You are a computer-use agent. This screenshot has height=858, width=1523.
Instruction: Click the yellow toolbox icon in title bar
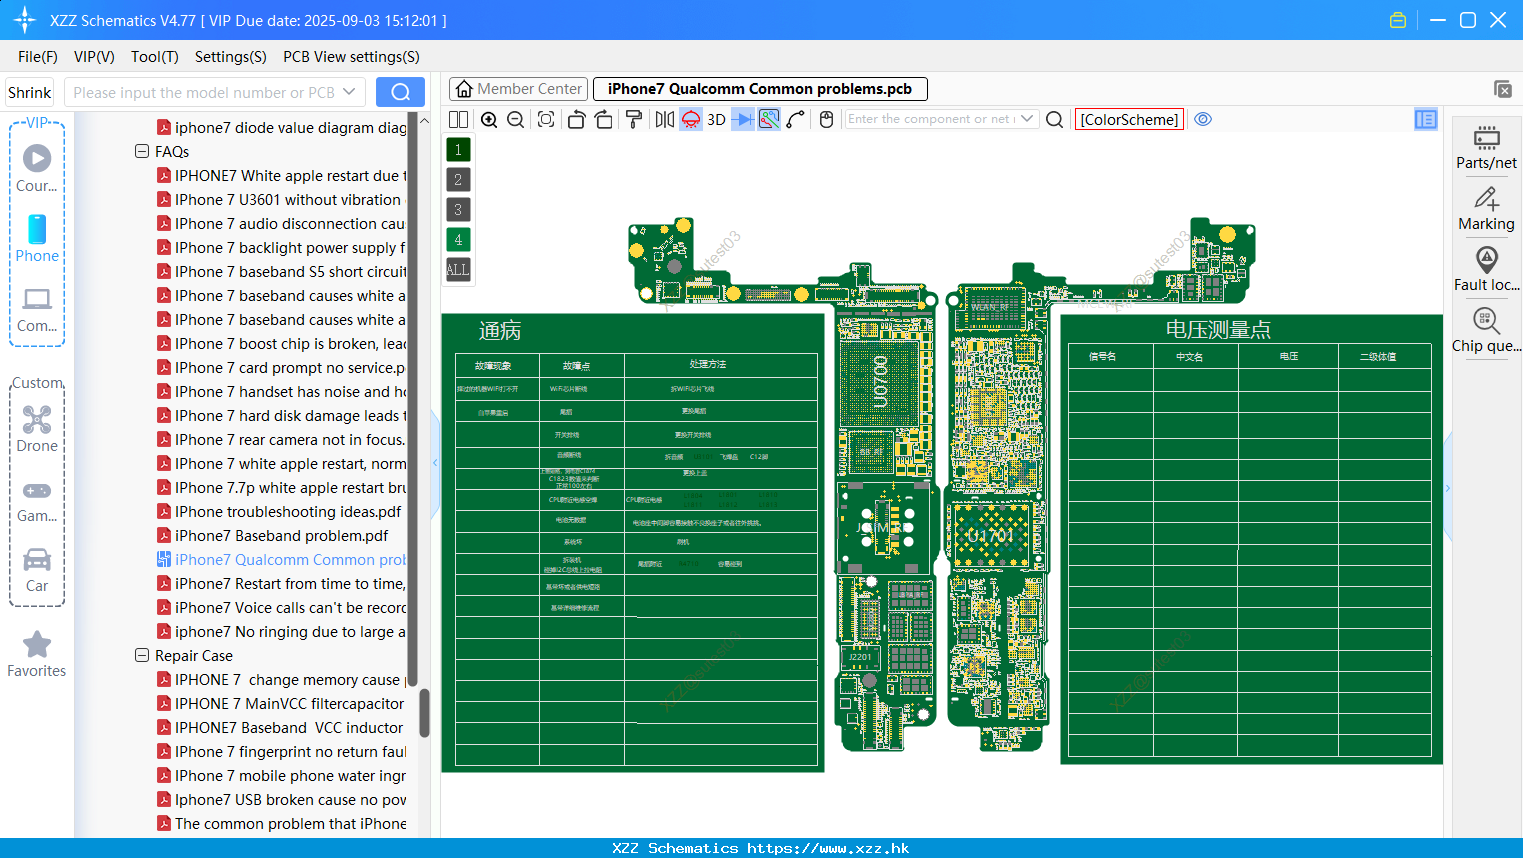click(x=1398, y=20)
